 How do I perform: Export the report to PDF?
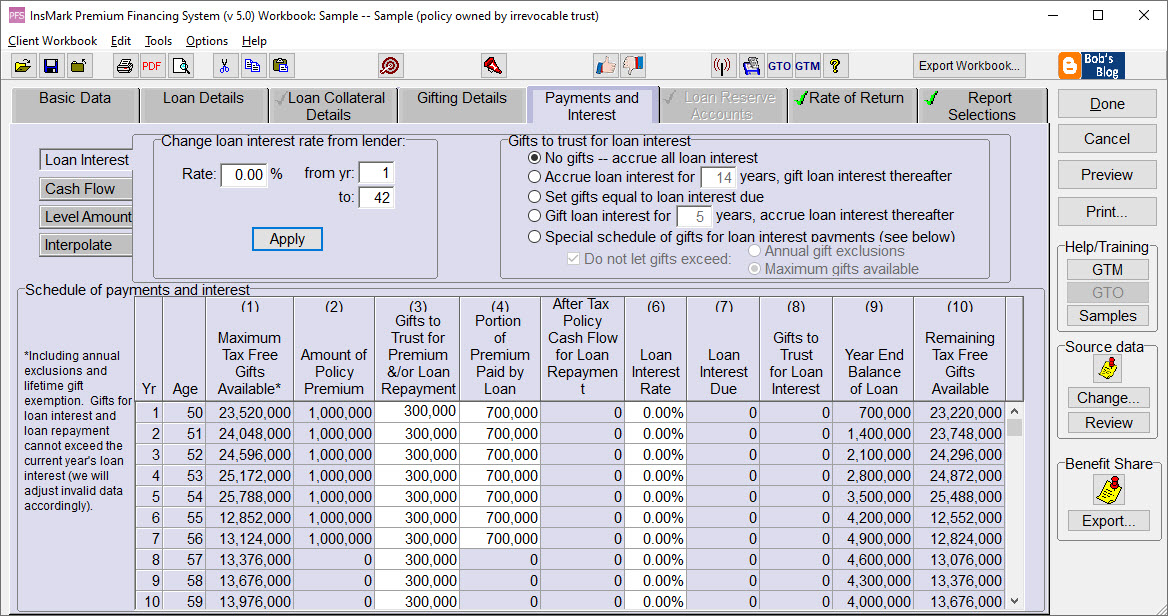point(151,65)
